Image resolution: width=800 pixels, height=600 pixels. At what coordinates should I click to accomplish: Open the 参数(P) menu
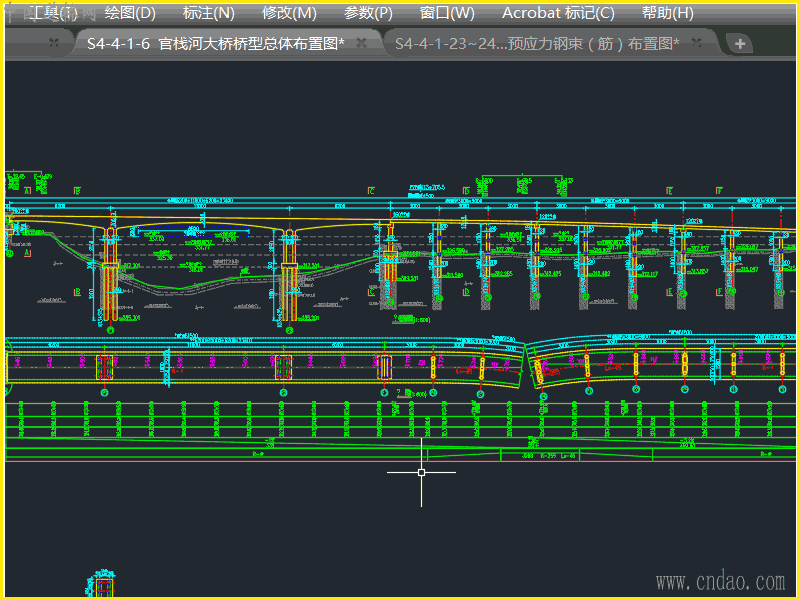point(368,13)
